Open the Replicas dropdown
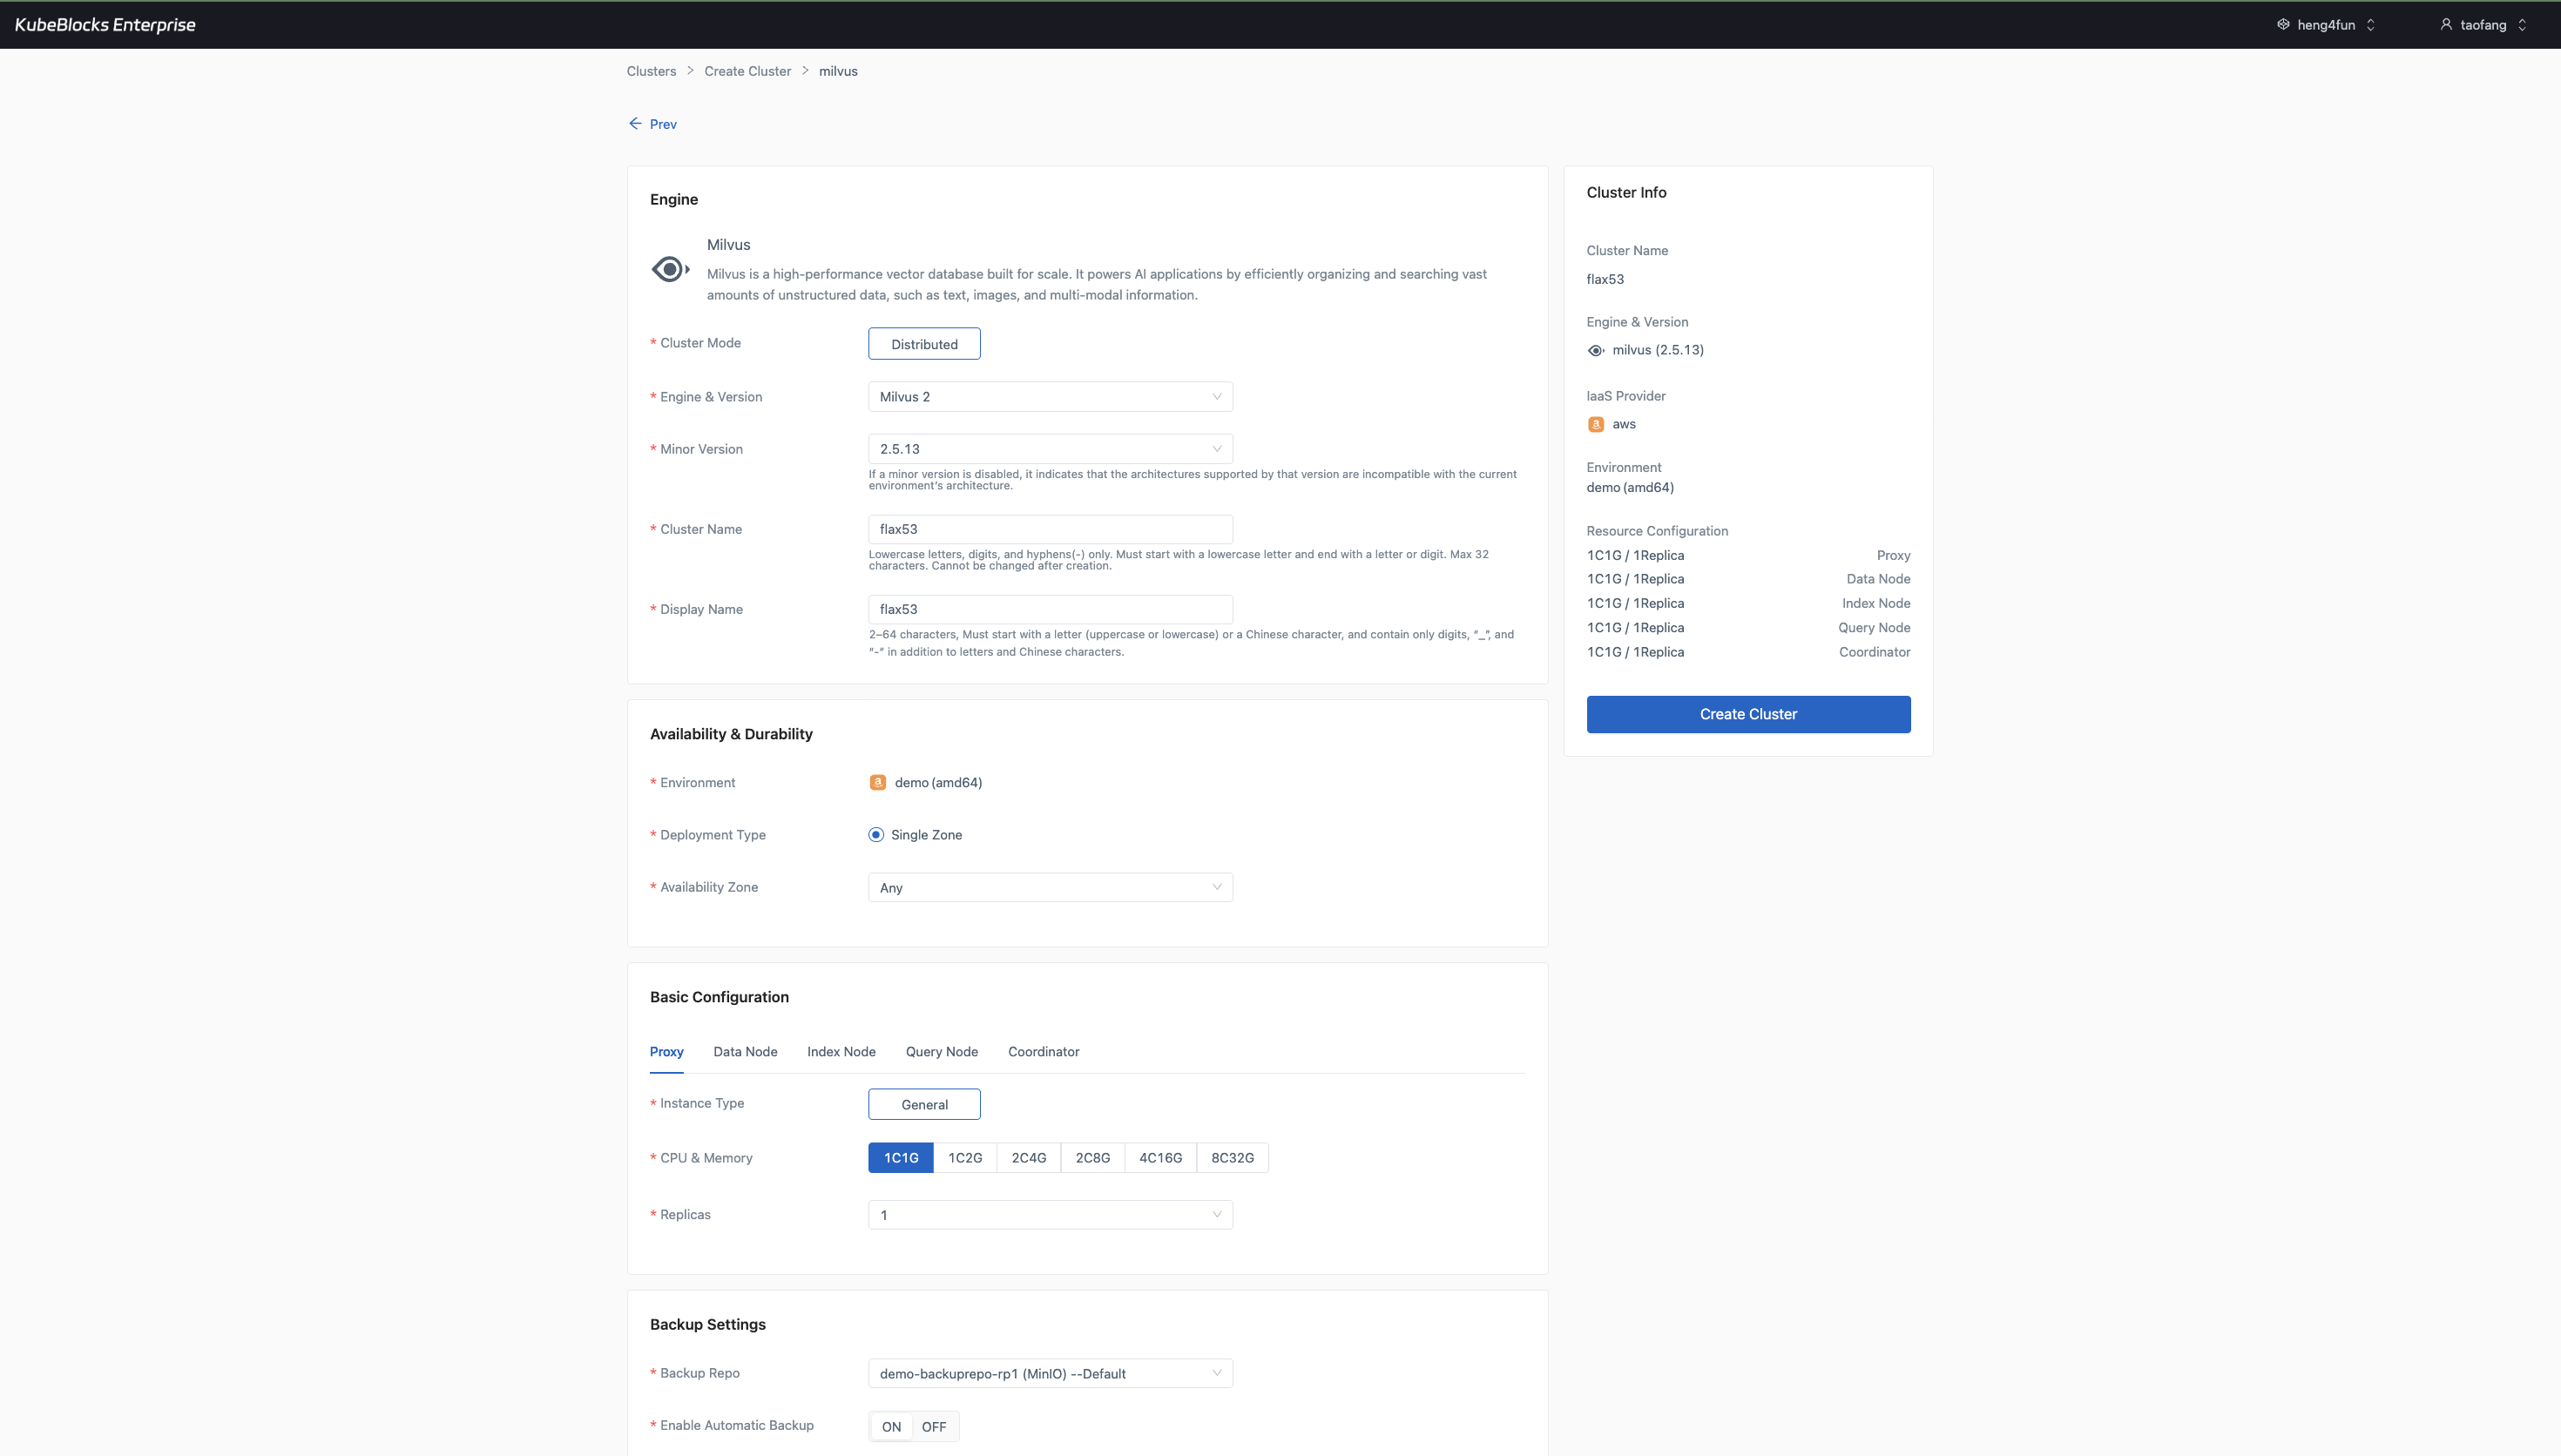Viewport: 2561px width, 1456px height. coord(1050,1215)
